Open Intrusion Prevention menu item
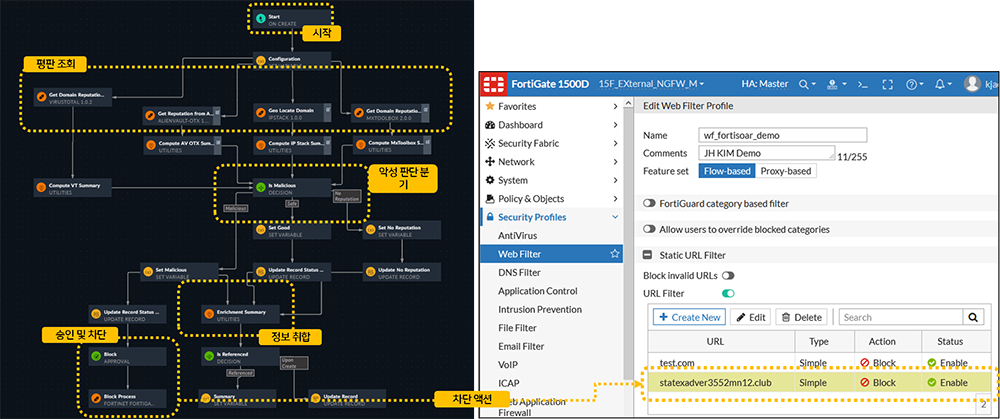The height and width of the screenshot is (419, 1000). [540, 309]
